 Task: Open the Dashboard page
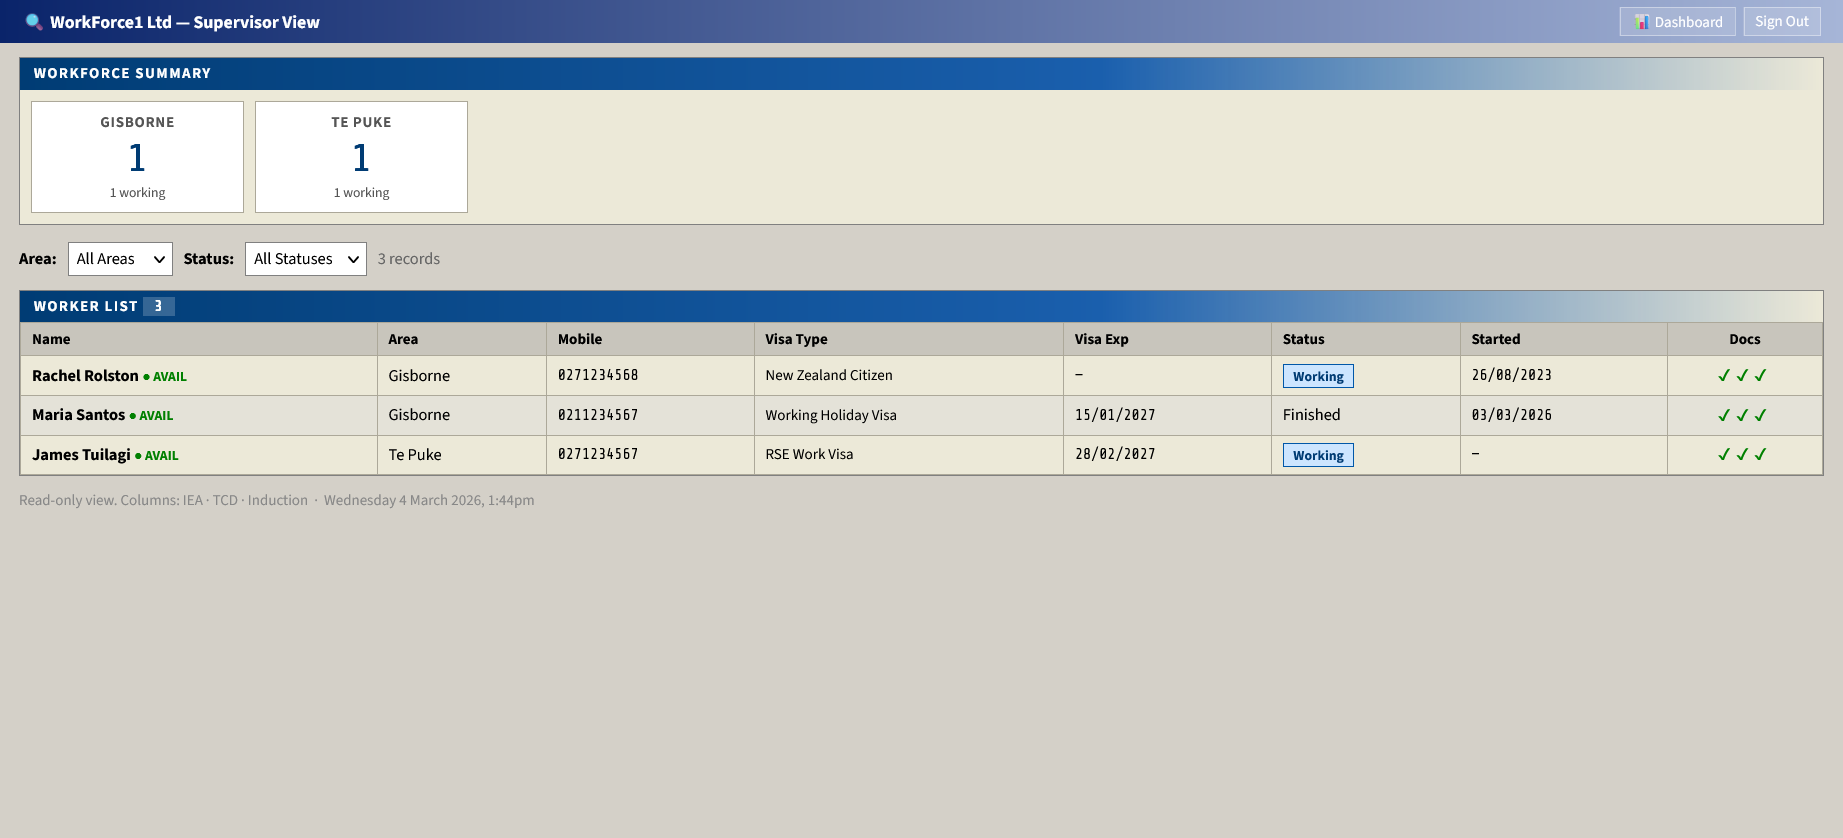coord(1678,22)
